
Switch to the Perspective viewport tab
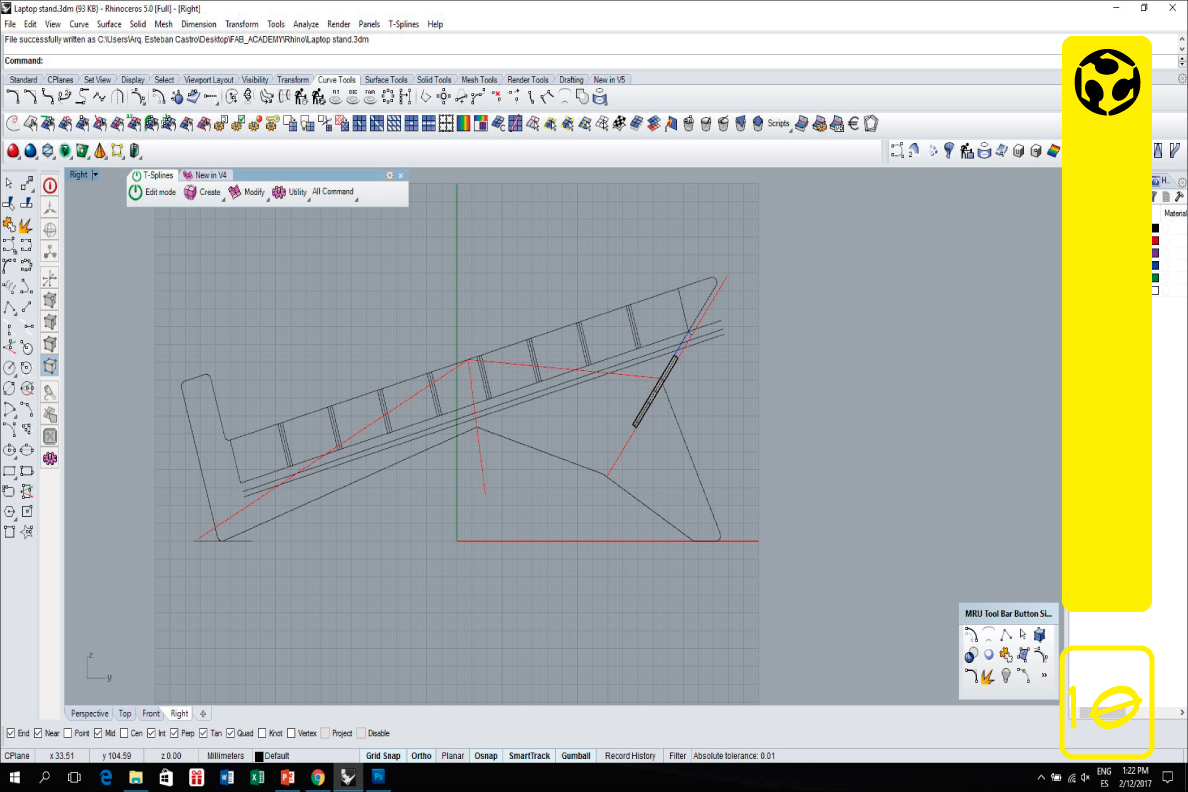pyautogui.click(x=89, y=713)
